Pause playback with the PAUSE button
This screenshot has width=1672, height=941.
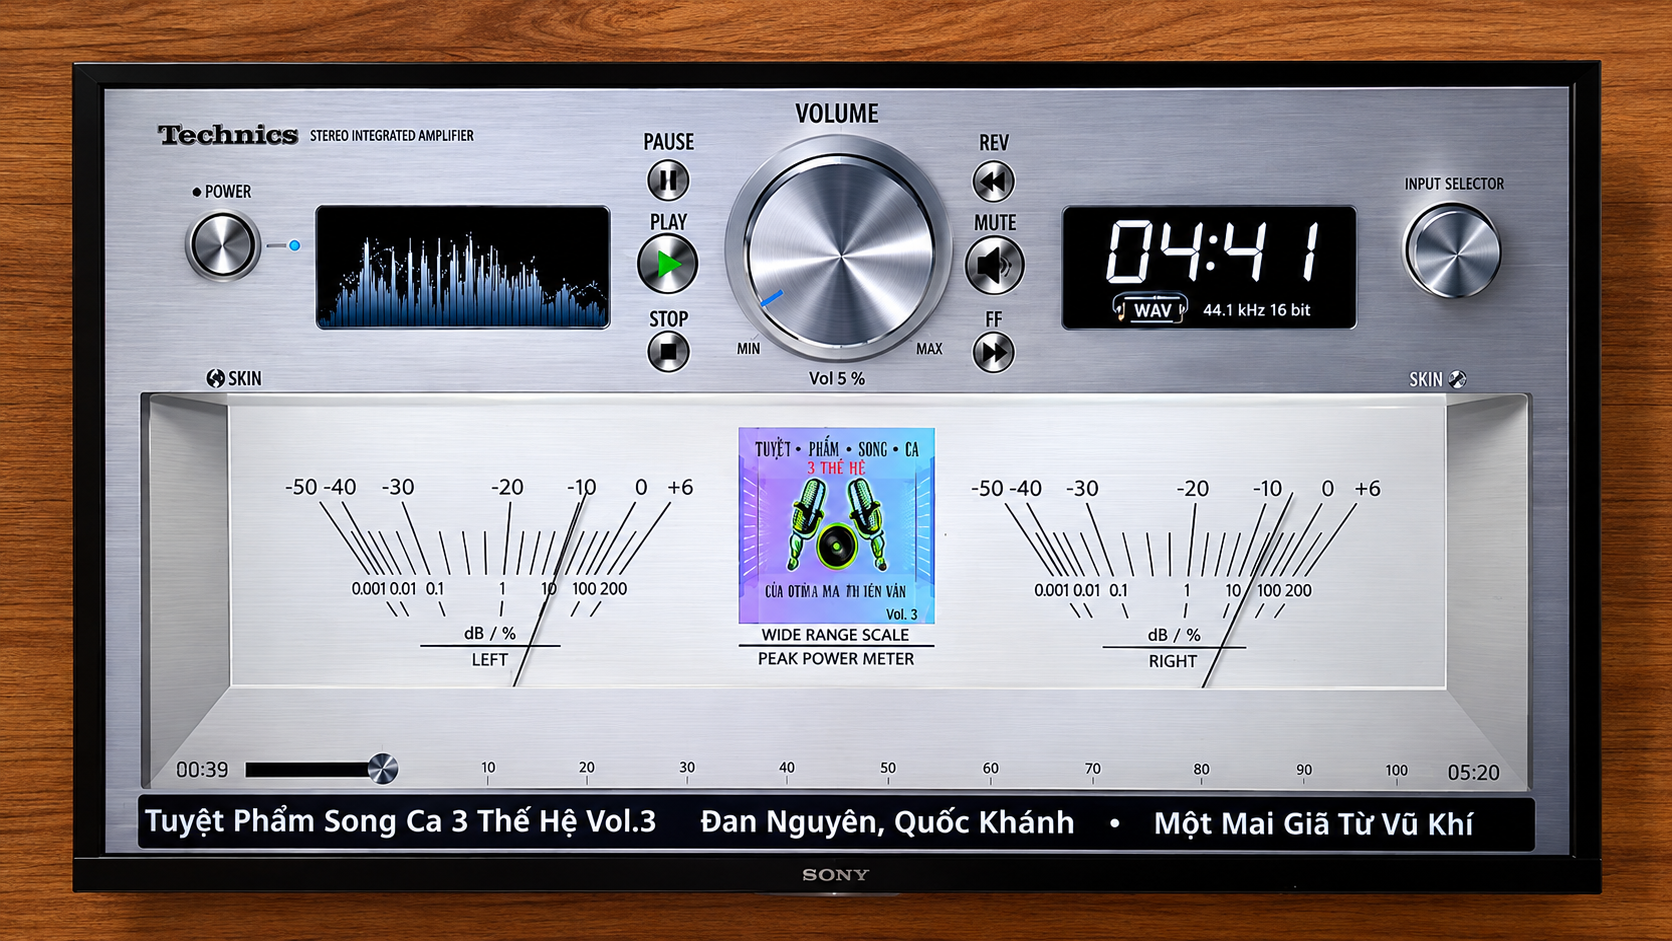pyautogui.click(x=668, y=181)
